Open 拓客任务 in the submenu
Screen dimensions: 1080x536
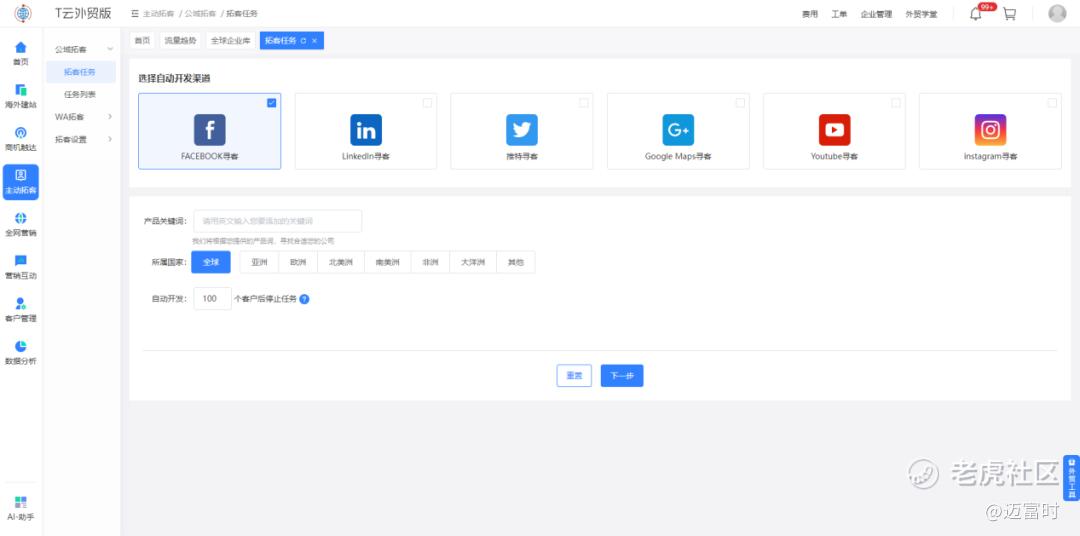[x=80, y=72]
